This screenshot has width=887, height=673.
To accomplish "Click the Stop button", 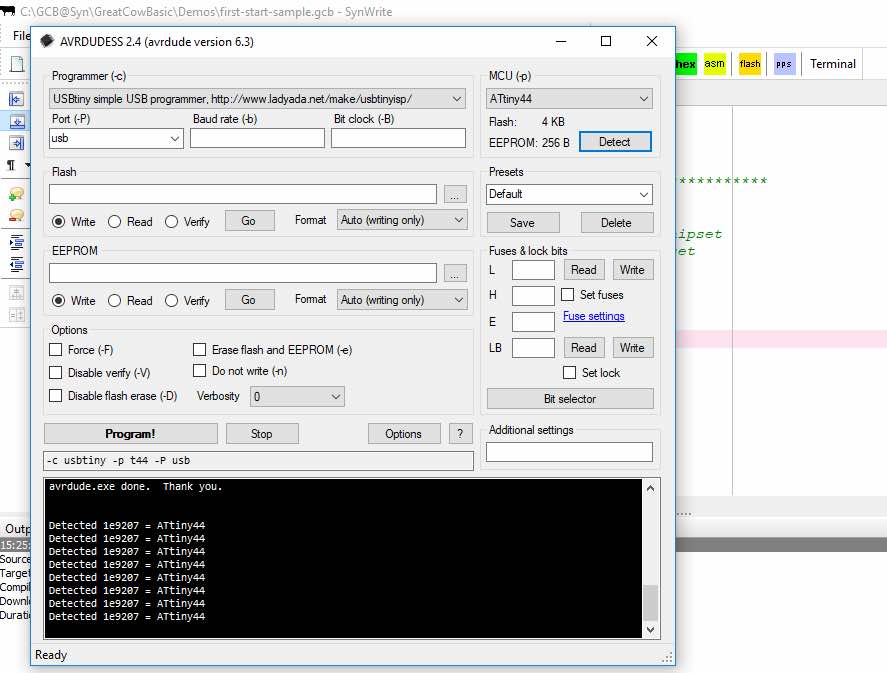I will pyautogui.click(x=262, y=434).
